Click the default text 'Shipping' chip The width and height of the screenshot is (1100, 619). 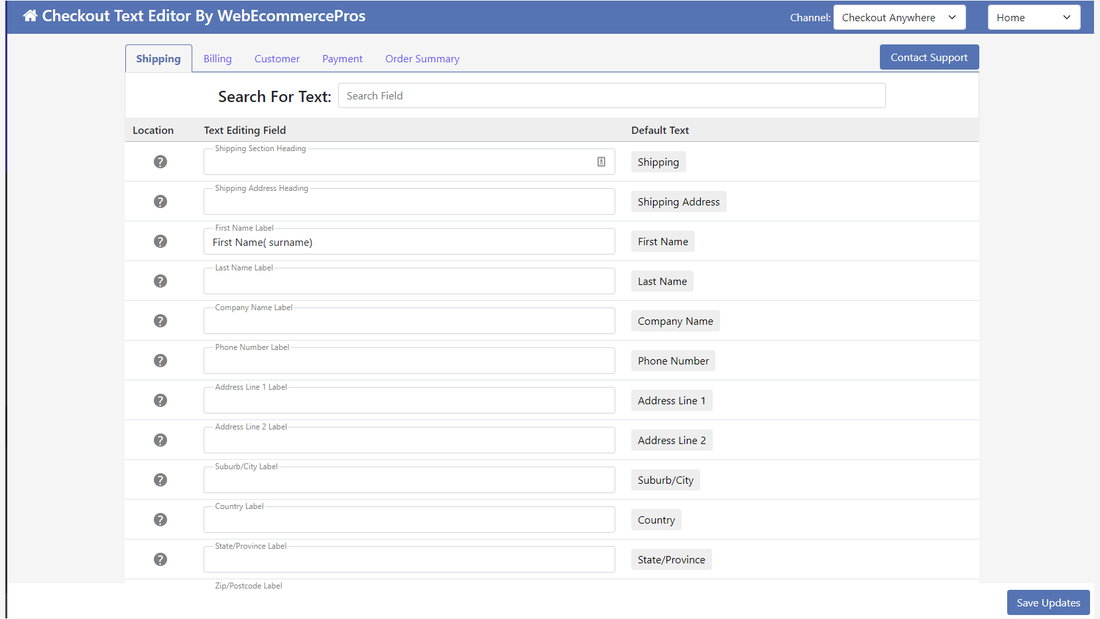658,162
